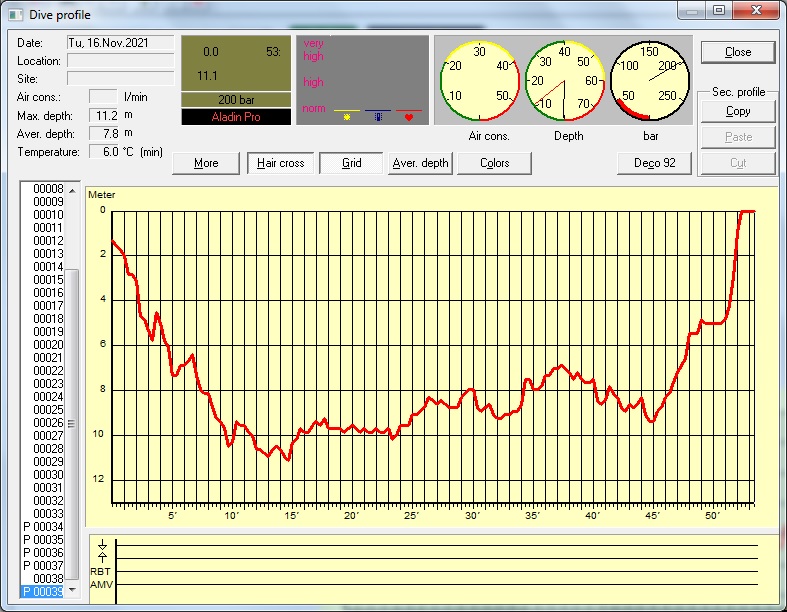The image size is (787, 612).
Task: Click the Date field
Action: click(x=120, y=43)
